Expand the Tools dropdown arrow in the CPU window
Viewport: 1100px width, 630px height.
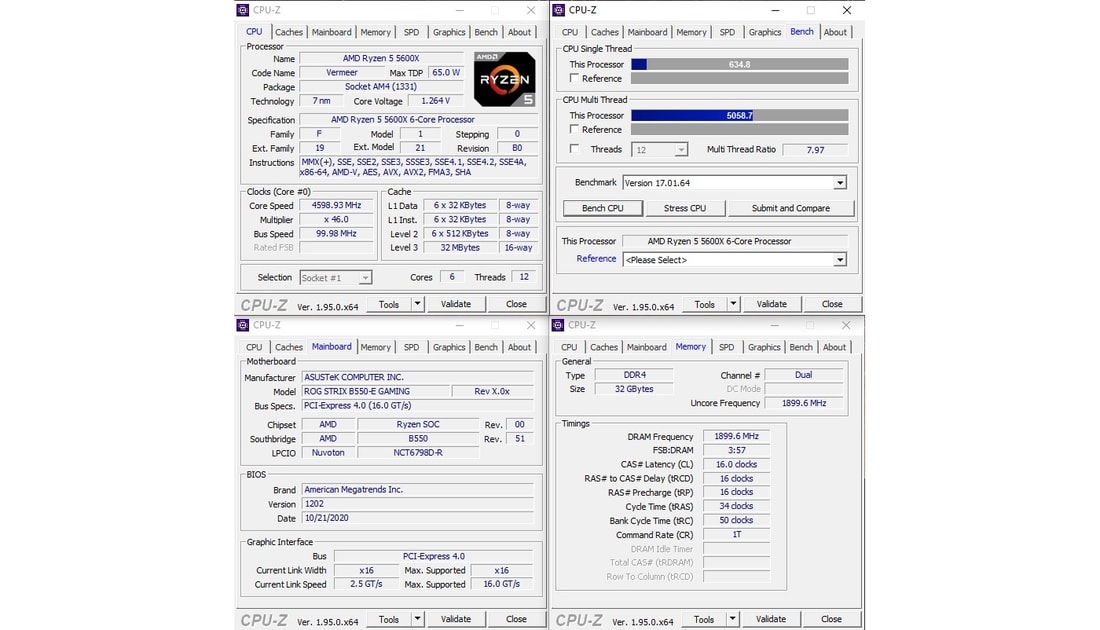tap(417, 304)
